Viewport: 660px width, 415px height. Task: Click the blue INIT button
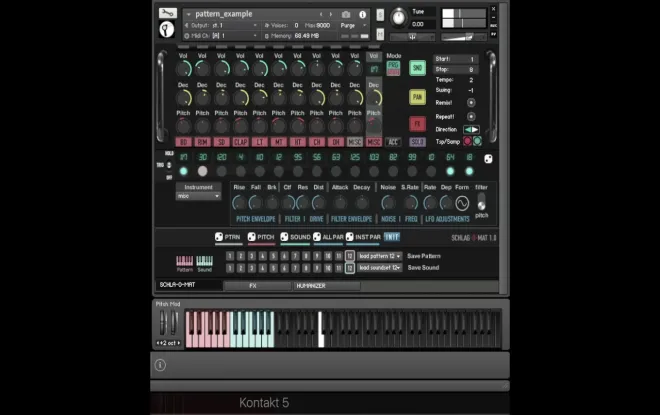coord(392,237)
